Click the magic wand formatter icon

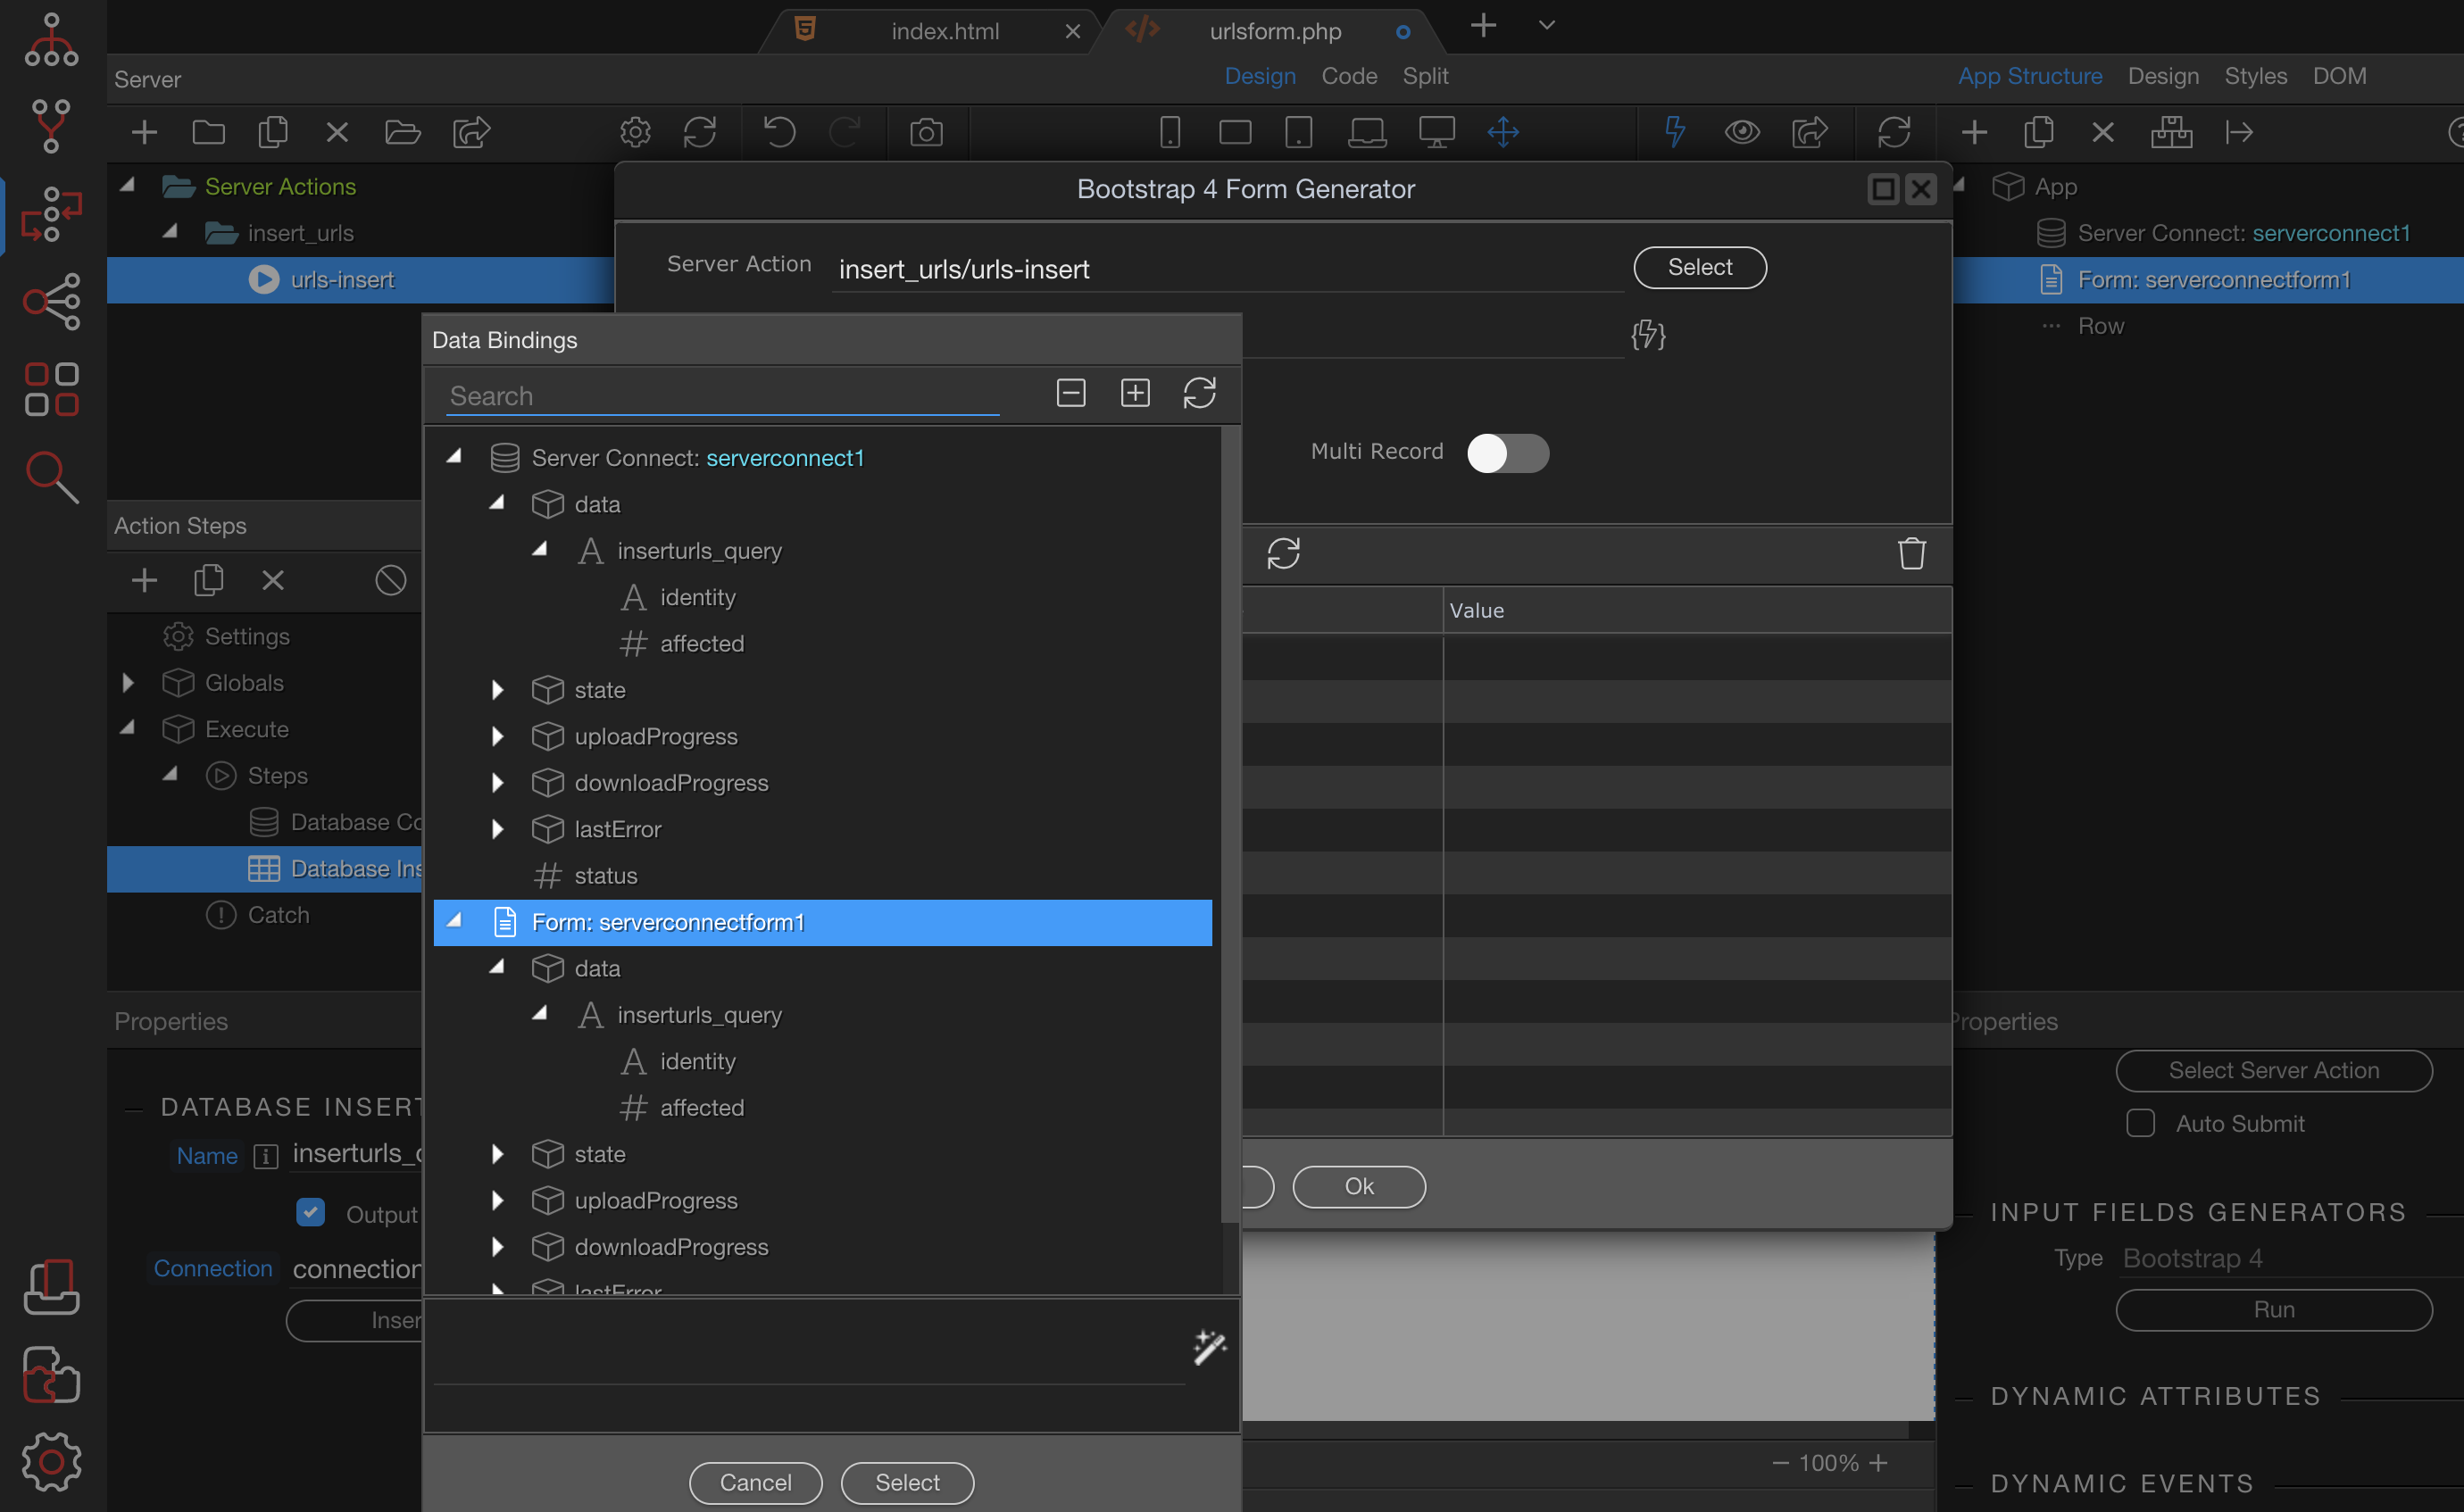point(1209,1347)
